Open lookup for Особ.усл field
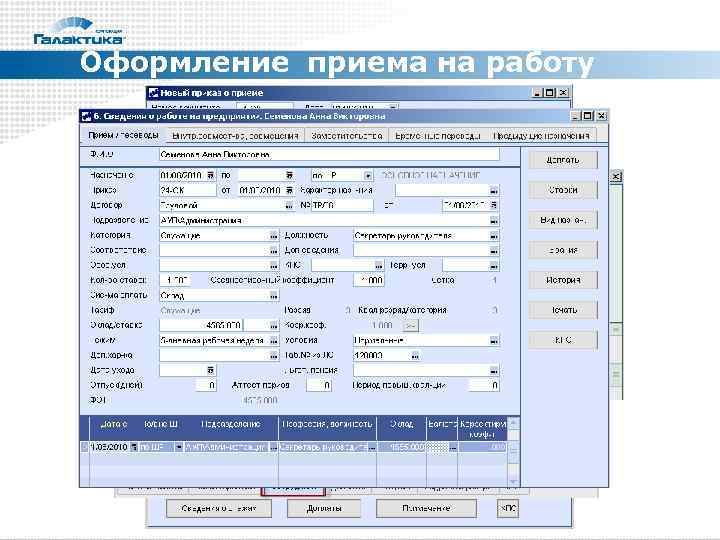The image size is (720, 540). point(274,266)
